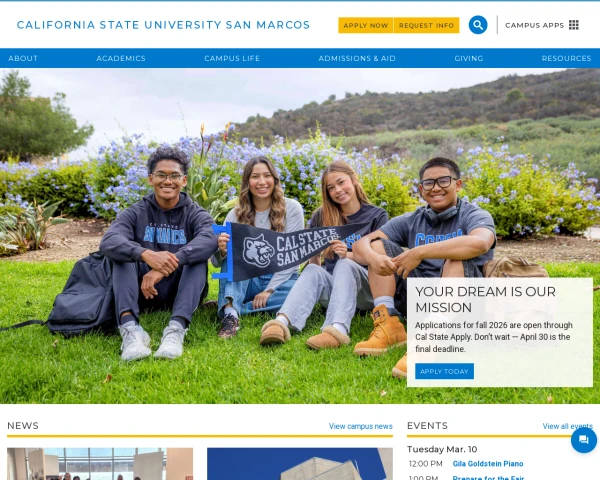Screen dimensions: 600x480
Task: Click the Apply Today button
Action: tap(444, 371)
